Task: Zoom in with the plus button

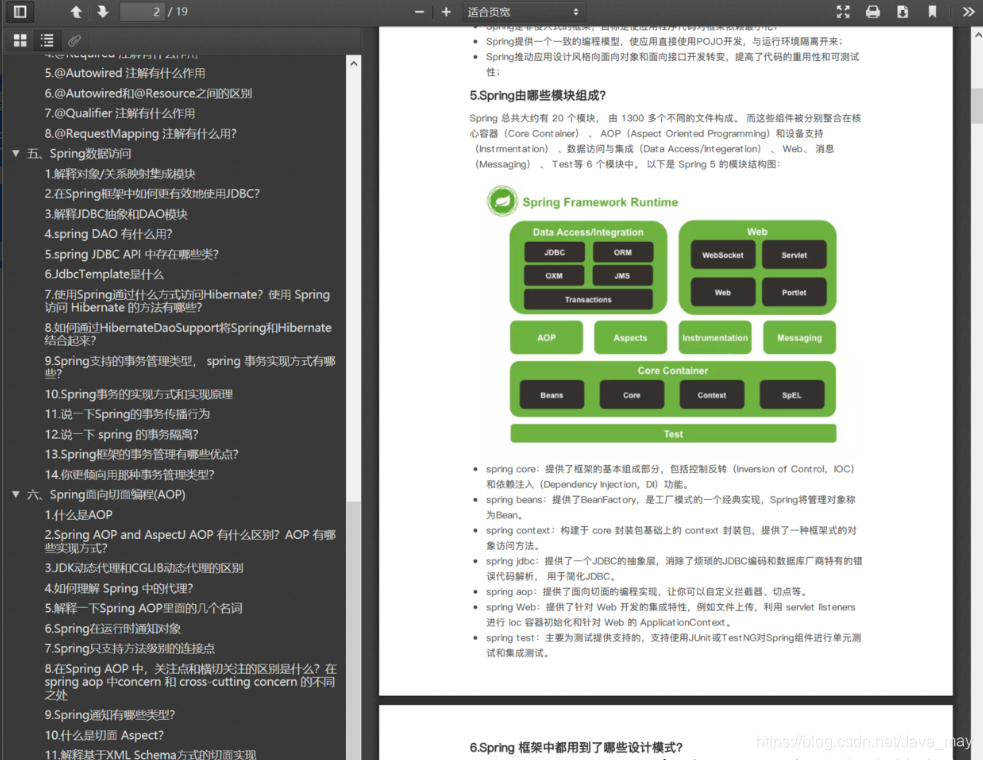Action: tap(446, 12)
